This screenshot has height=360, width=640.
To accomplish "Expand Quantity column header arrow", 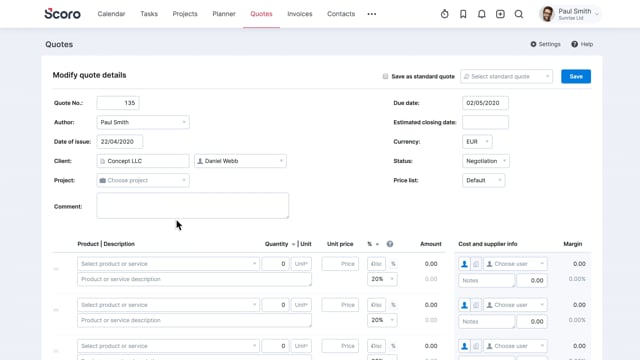I will pyautogui.click(x=293, y=244).
